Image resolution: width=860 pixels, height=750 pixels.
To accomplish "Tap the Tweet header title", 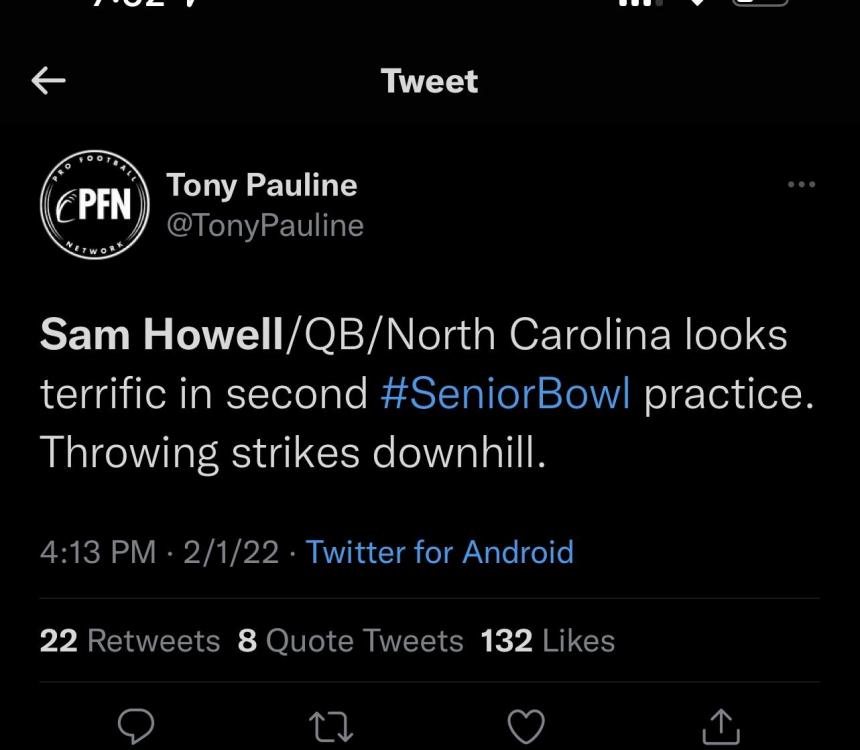I will click(x=430, y=81).
